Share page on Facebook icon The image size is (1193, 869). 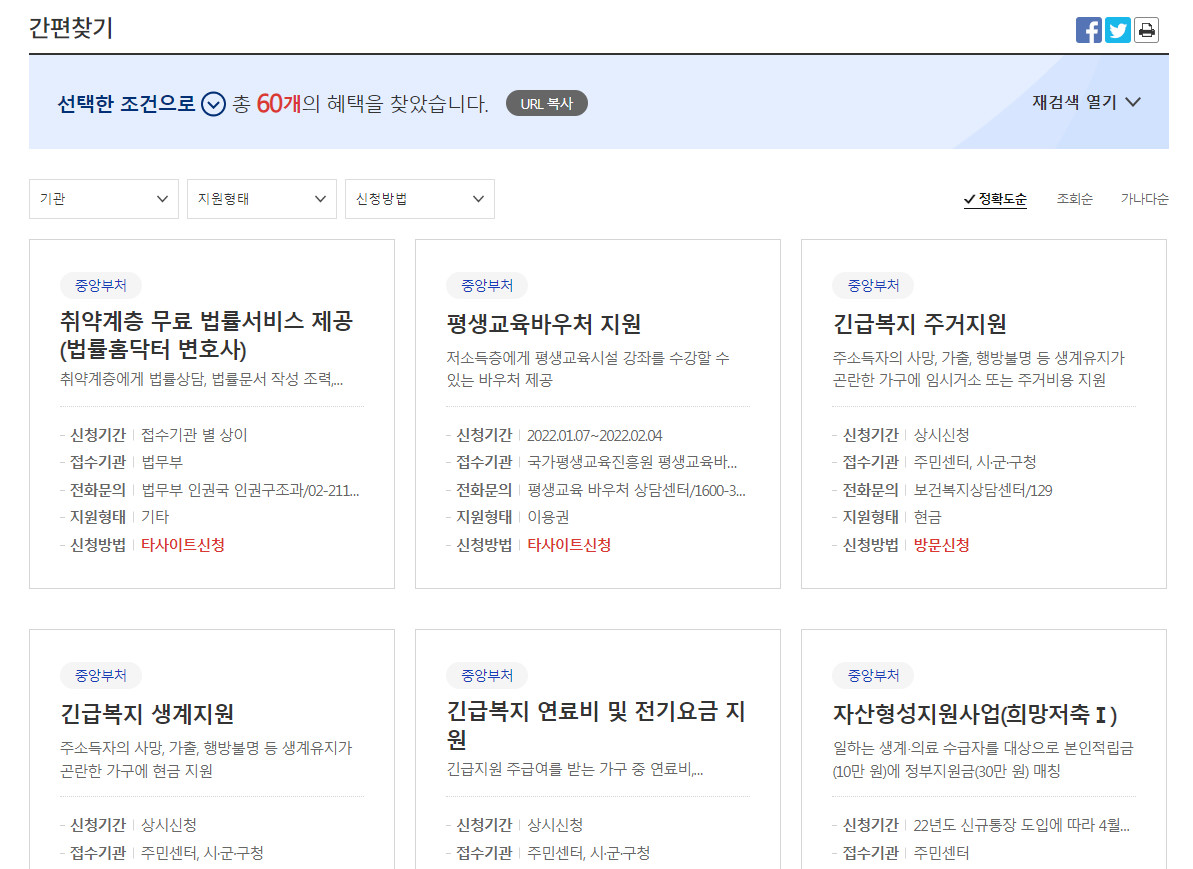click(1089, 30)
